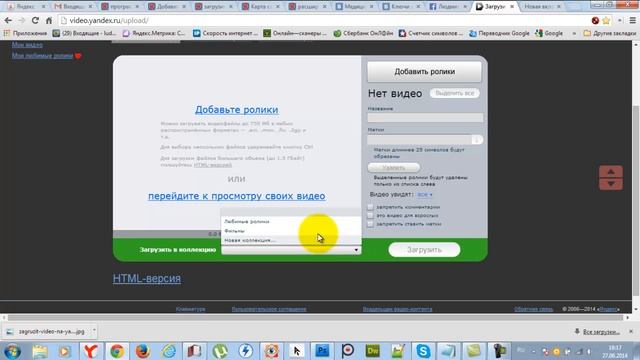The width and height of the screenshot is (640, 360).
Task: Tick the adult video checkbox
Action: click(370, 216)
